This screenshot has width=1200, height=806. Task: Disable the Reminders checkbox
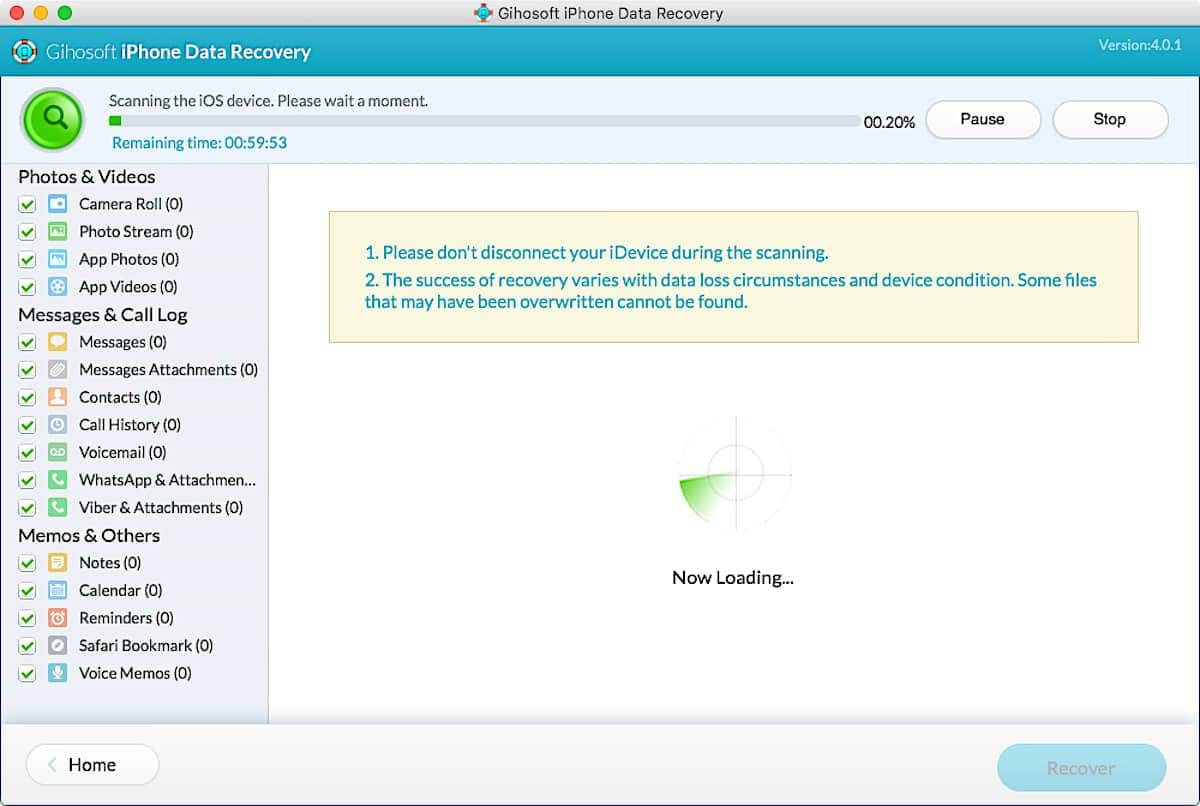point(27,618)
